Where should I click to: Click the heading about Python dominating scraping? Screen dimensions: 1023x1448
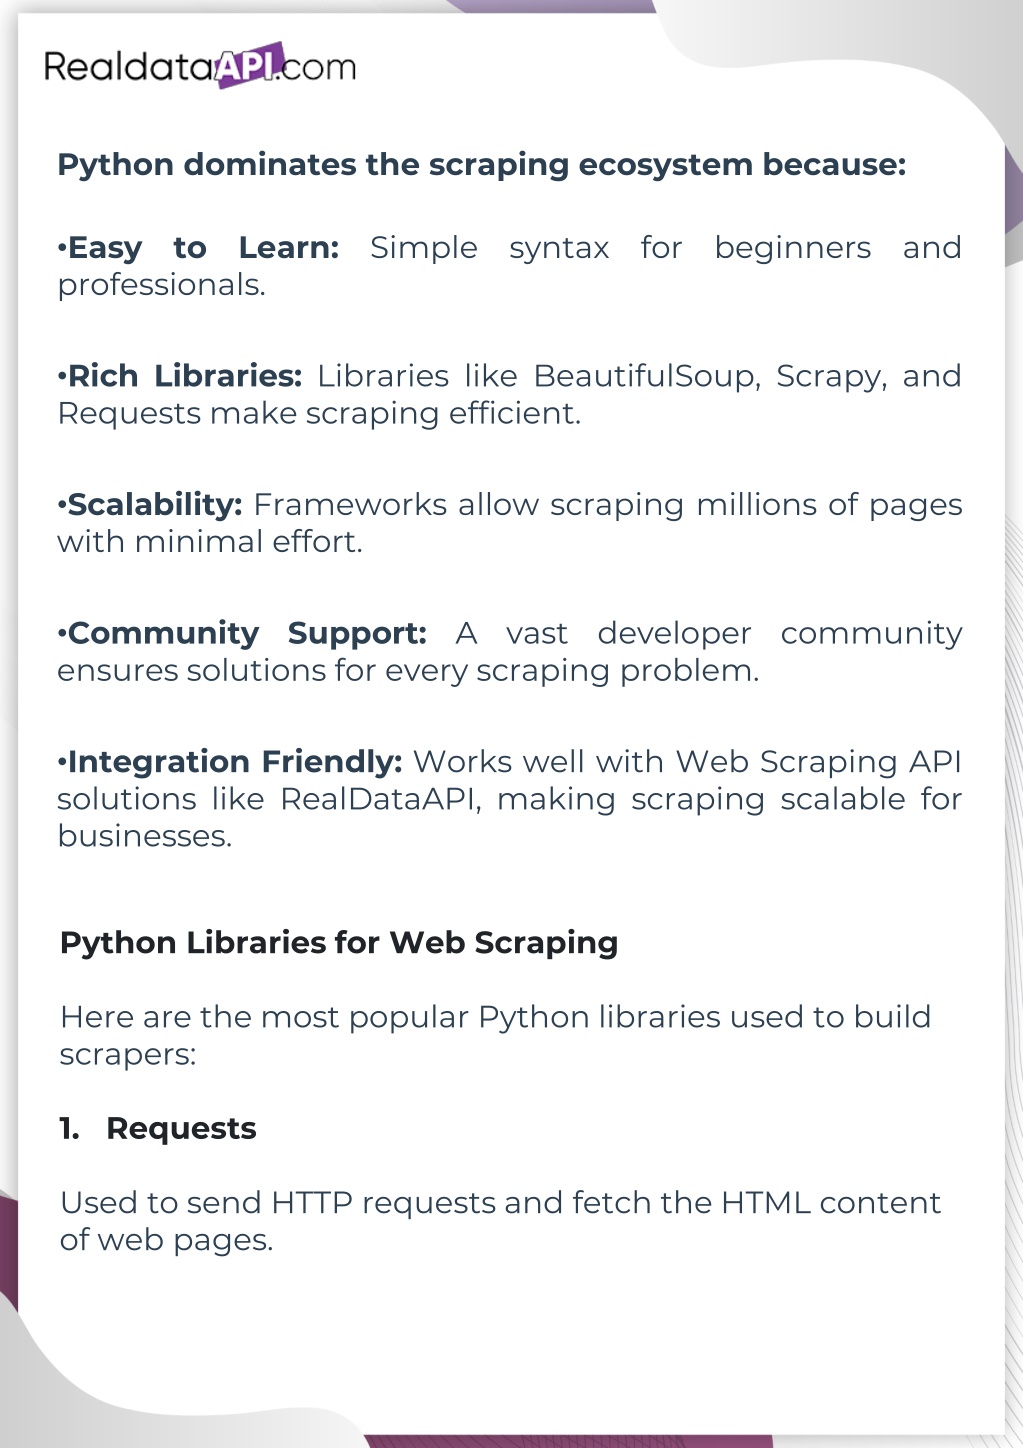click(x=481, y=164)
